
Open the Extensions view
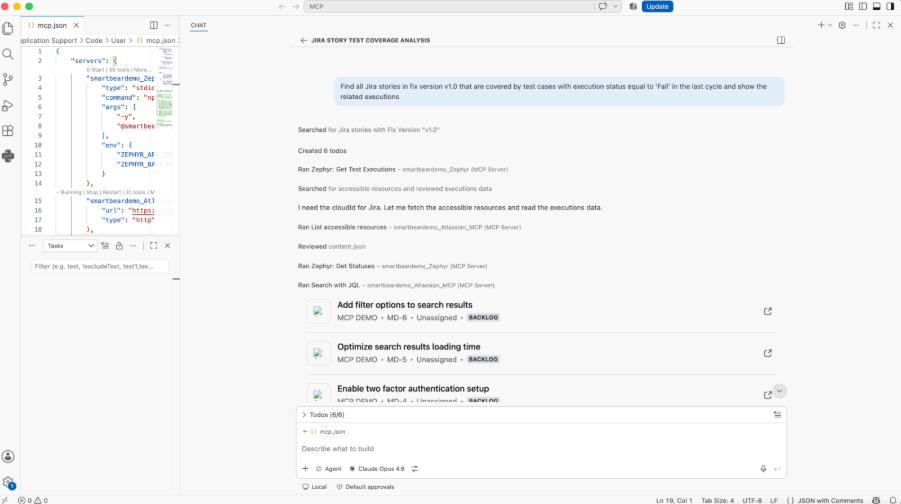point(8,131)
